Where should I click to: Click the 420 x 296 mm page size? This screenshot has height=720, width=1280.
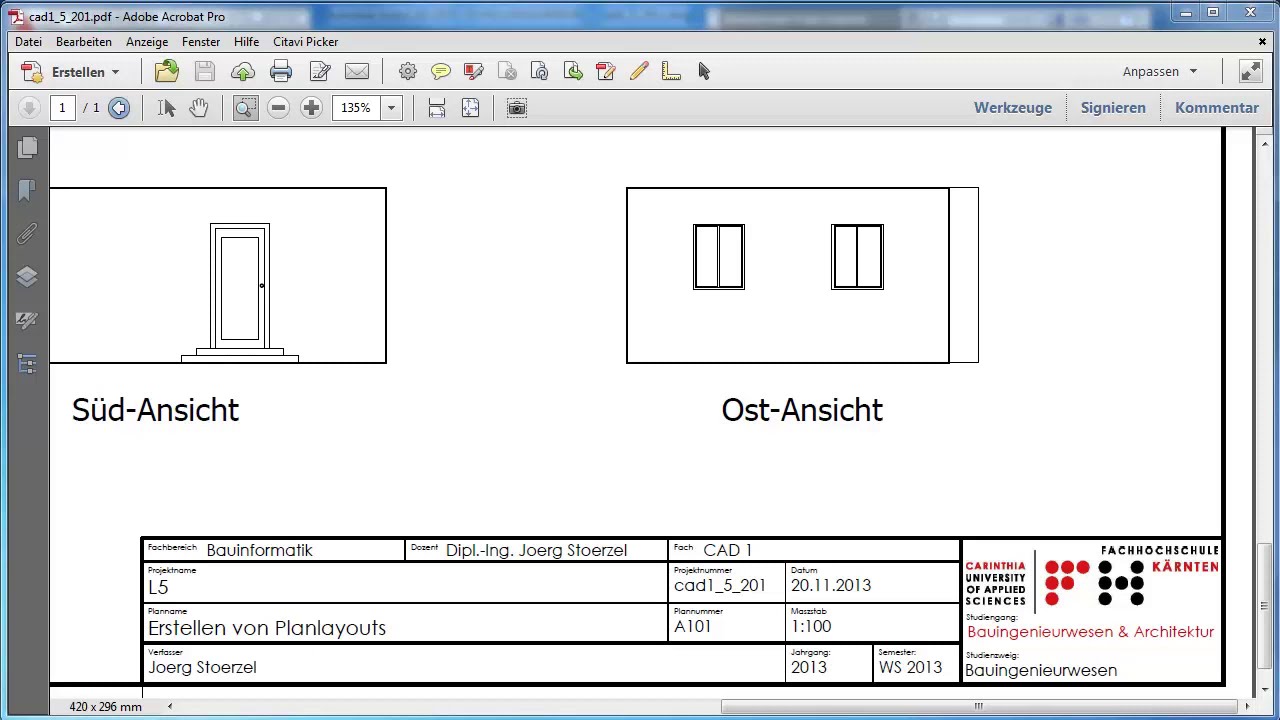pyautogui.click(x=105, y=707)
